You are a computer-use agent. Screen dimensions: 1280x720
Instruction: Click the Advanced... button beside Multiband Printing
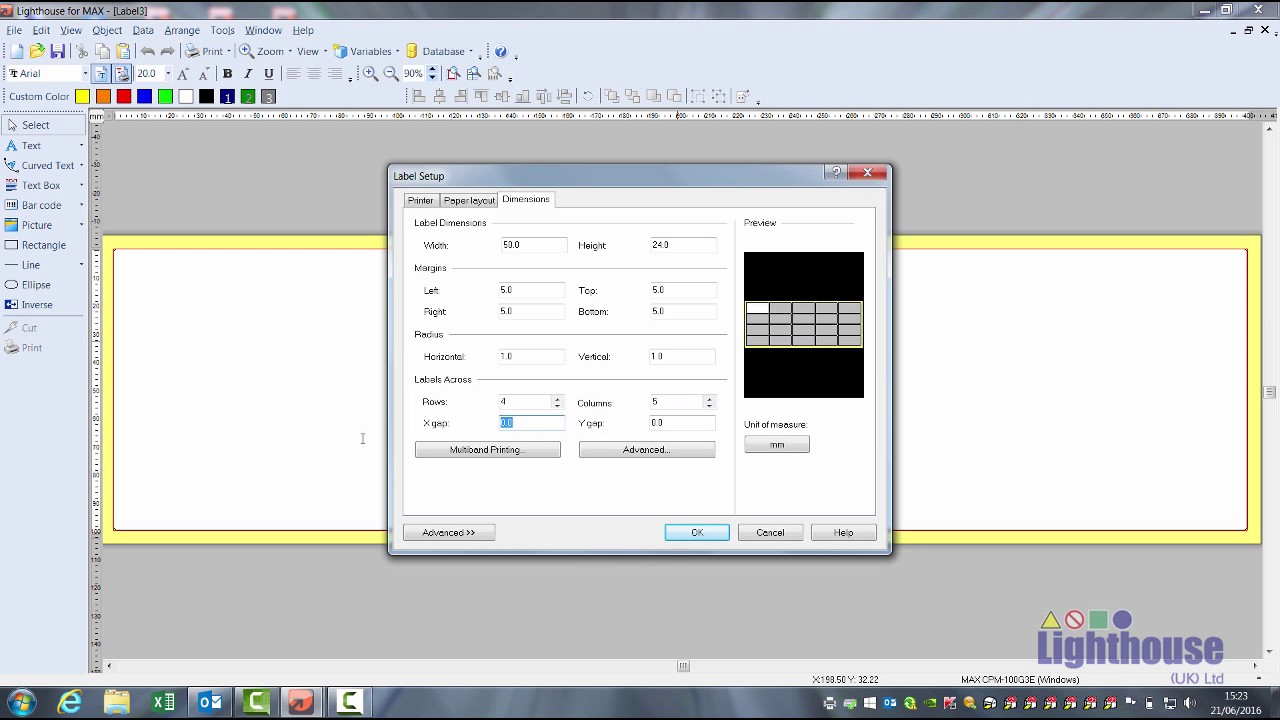[x=647, y=450]
